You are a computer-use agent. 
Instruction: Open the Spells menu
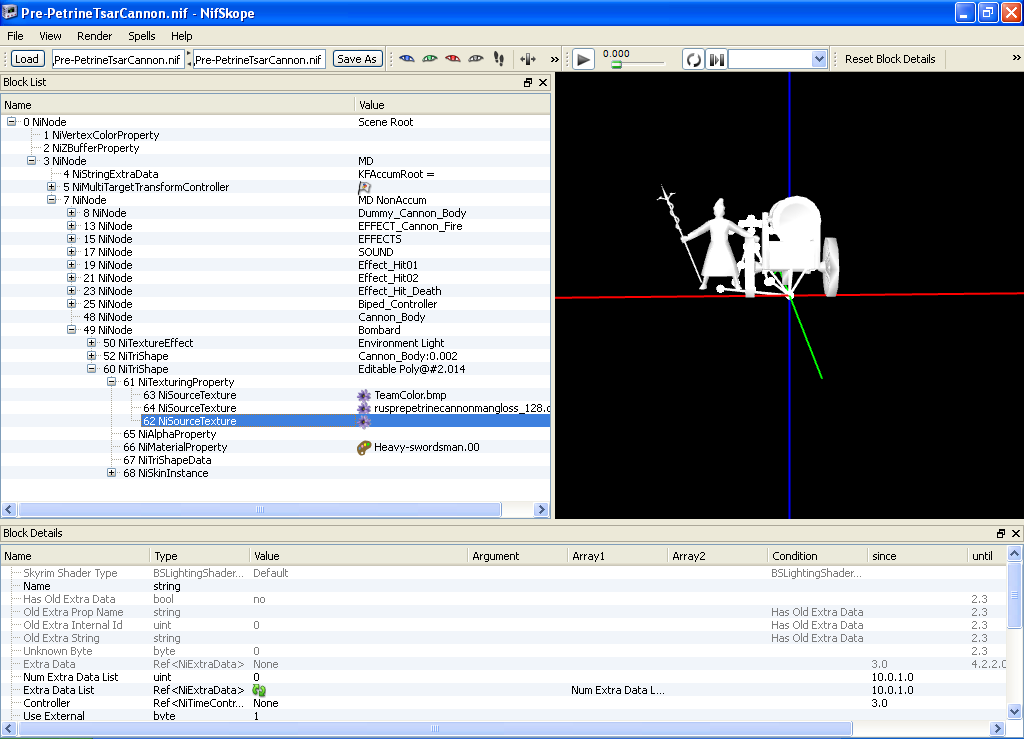[142, 36]
